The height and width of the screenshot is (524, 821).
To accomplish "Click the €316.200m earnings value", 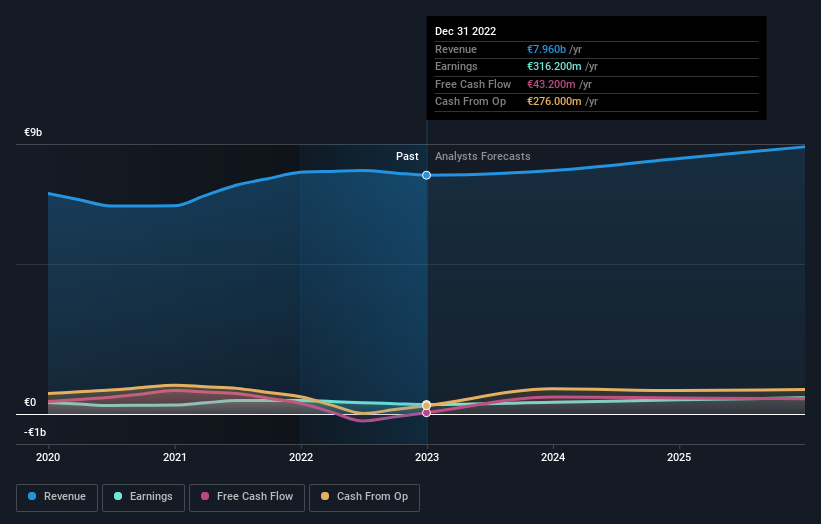I will 554,66.
